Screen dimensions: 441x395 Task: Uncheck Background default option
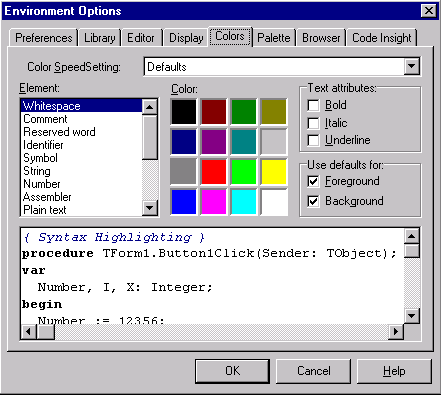tap(313, 201)
